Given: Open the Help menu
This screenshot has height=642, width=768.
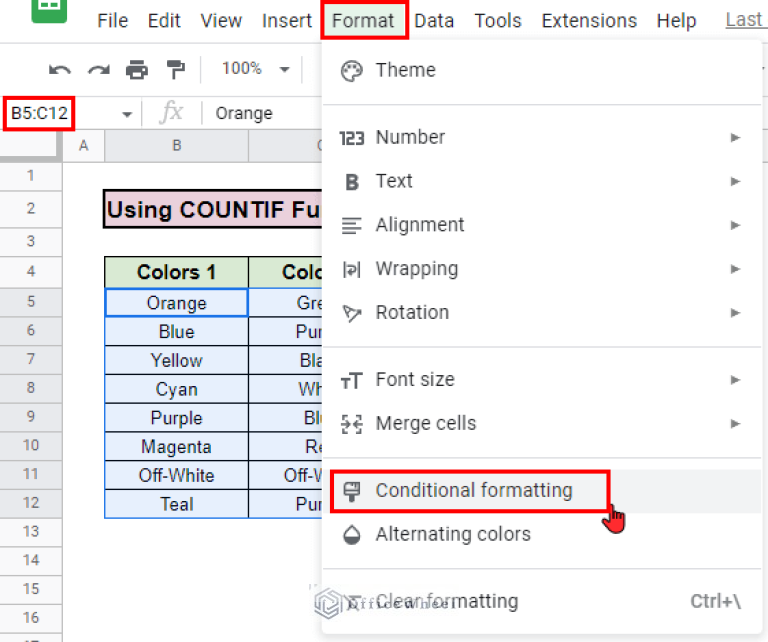Looking at the screenshot, I should (x=676, y=21).
